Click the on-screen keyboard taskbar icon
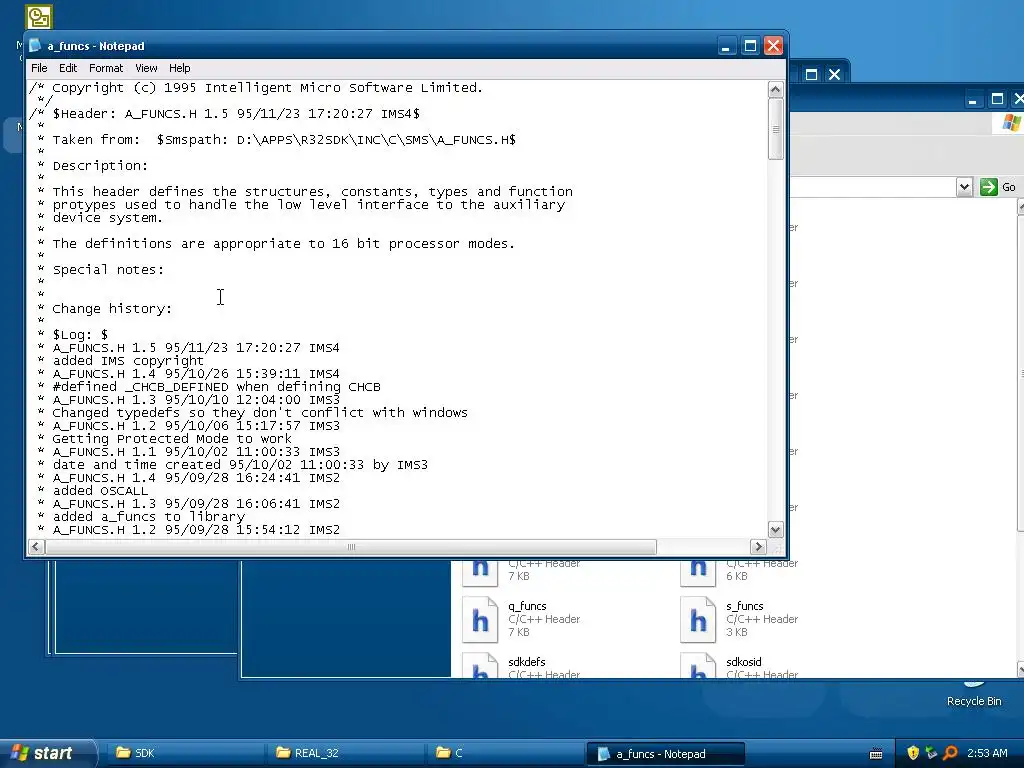This screenshot has width=1024, height=768. pyautogui.click(x=876, y=754)
